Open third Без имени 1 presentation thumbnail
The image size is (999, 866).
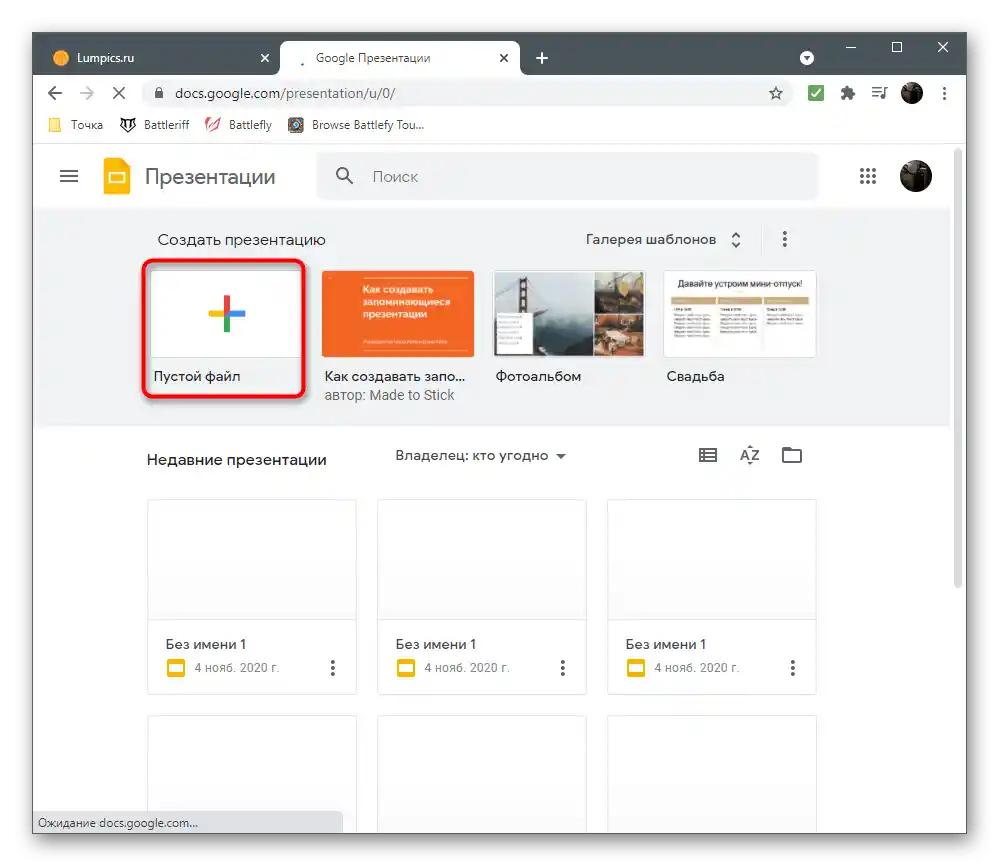pyautogui.click(x=712, y=559)
